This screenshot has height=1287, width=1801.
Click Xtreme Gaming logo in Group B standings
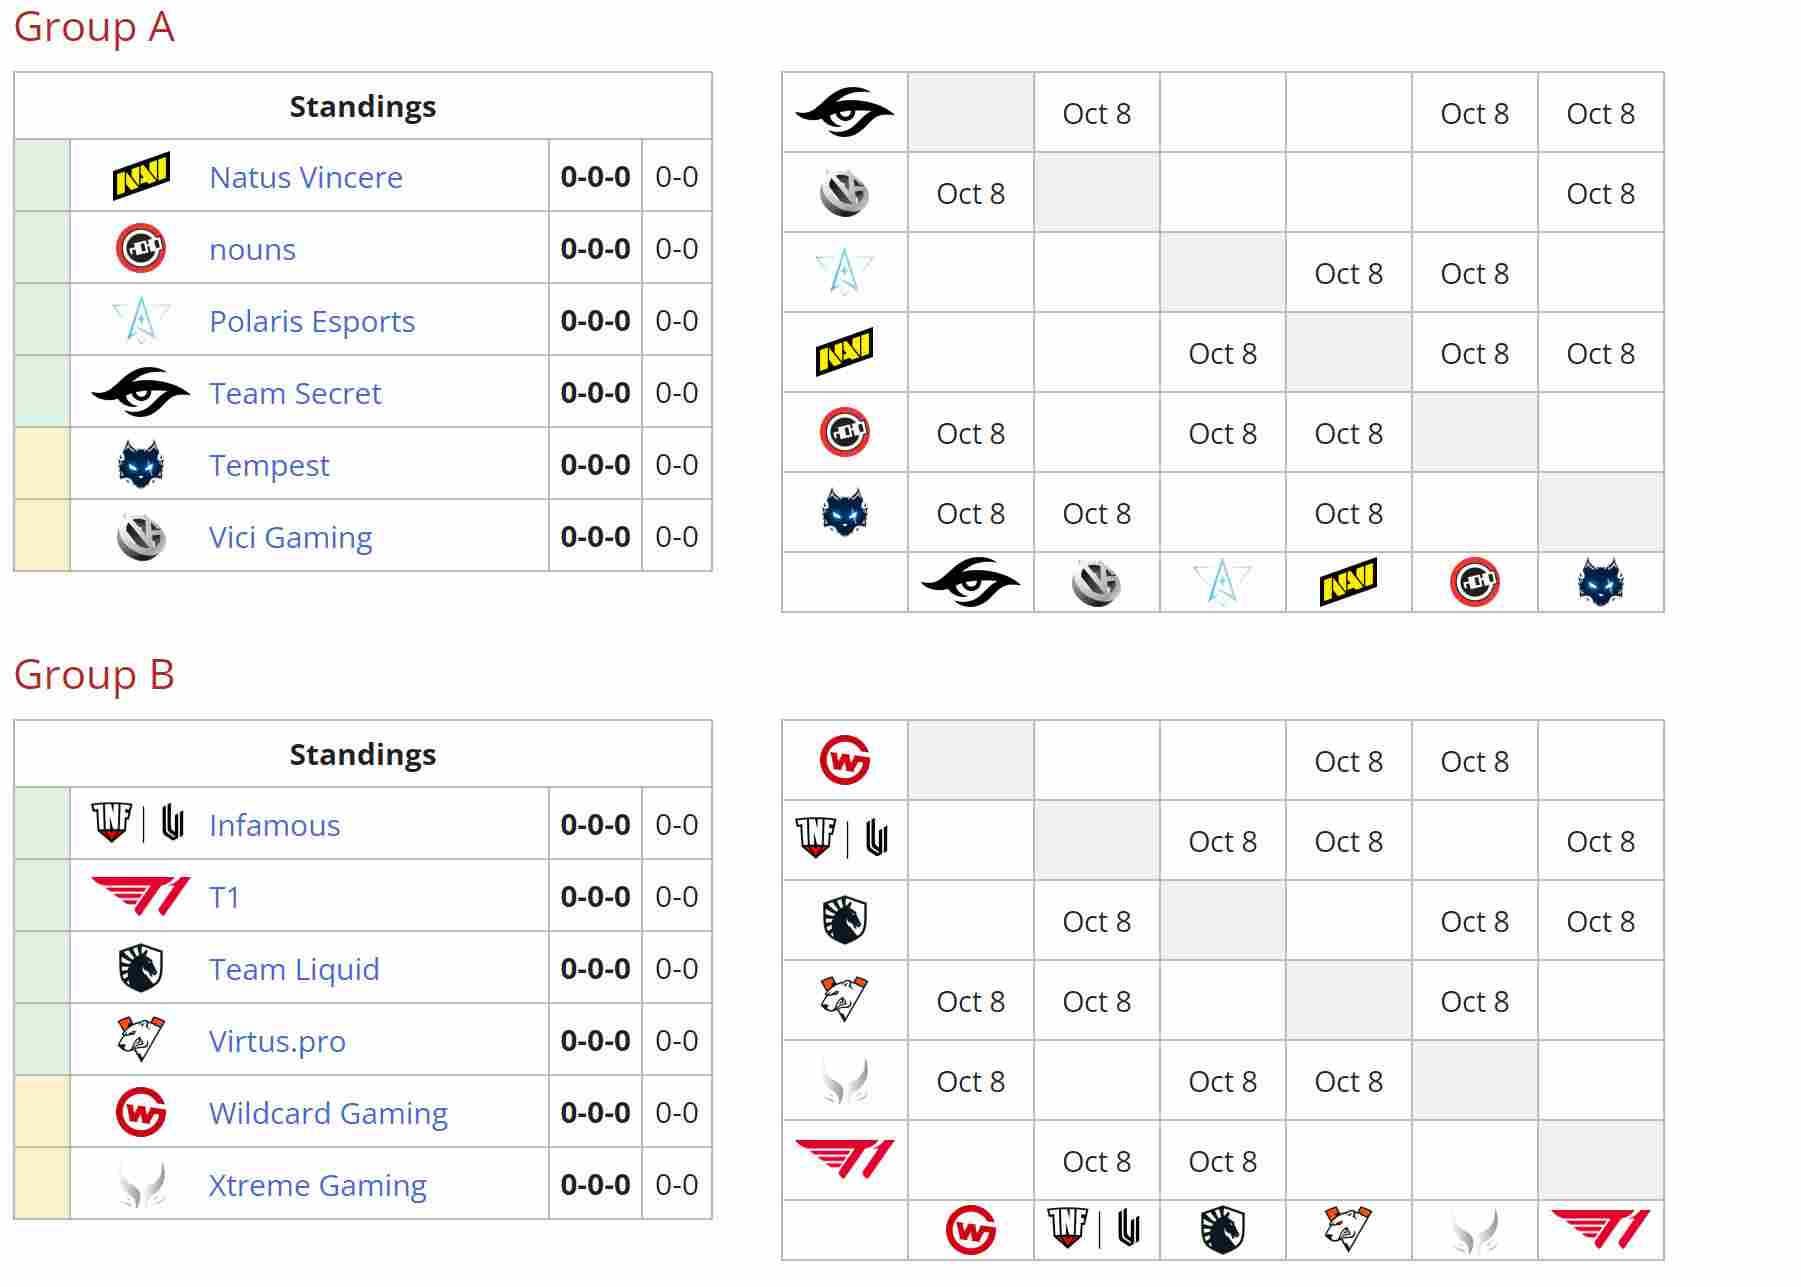[x=141, y=1185]
